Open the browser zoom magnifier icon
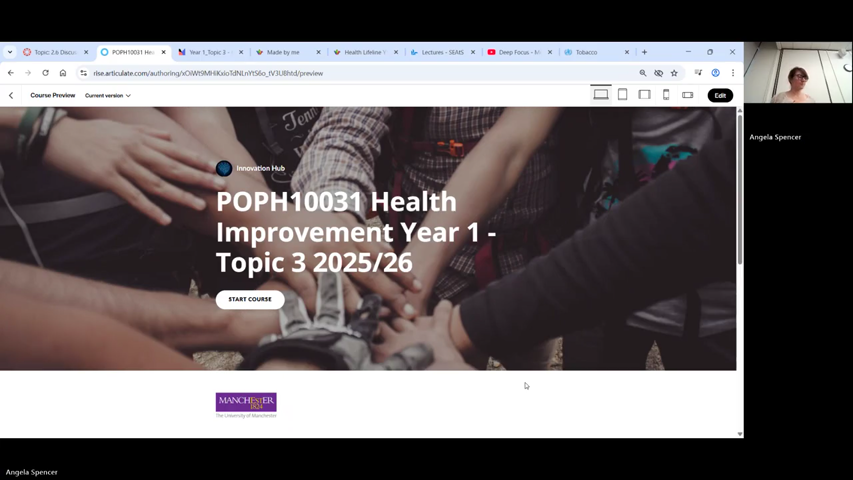The image size is (853, 480). (x=643, y=73)
